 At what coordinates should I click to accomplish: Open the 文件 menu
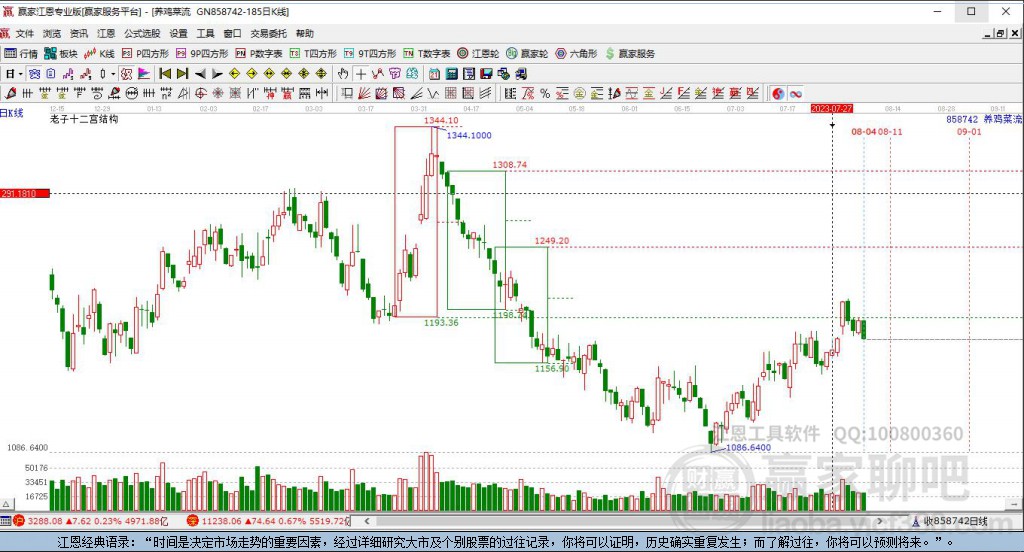(25, 33)
